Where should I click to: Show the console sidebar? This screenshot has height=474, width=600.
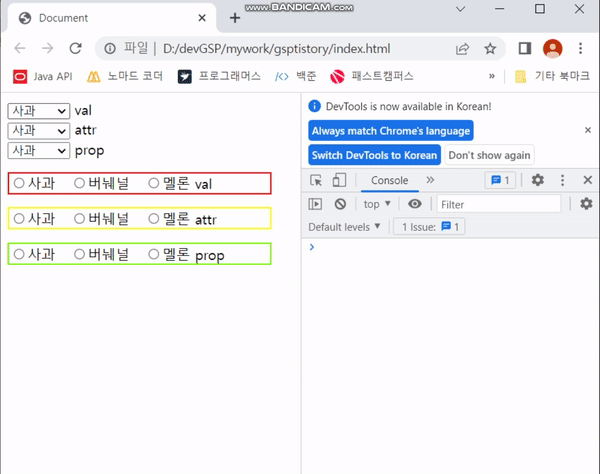[315, 204]
